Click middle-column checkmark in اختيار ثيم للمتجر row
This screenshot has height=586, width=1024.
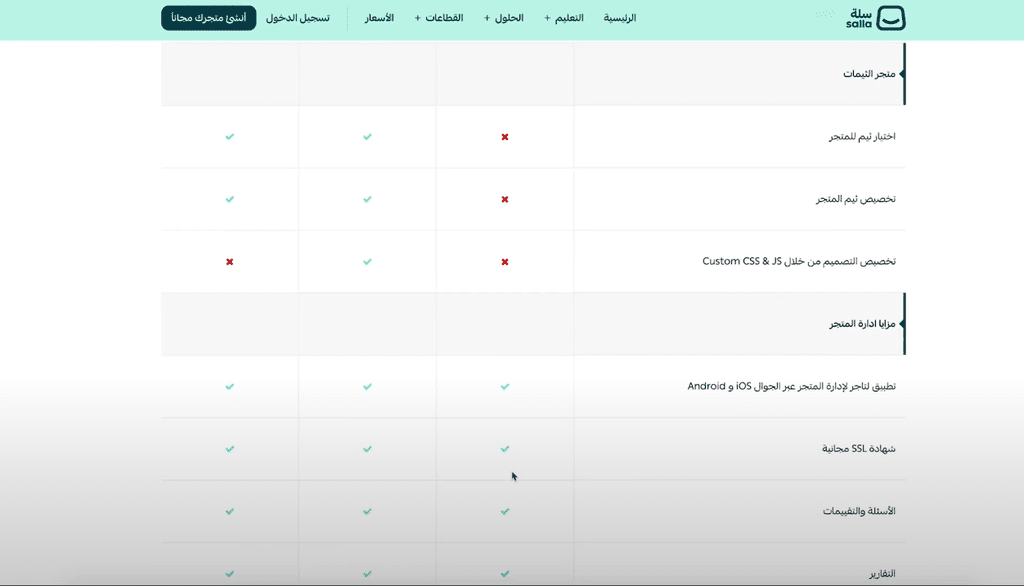(x=367, y=137)
